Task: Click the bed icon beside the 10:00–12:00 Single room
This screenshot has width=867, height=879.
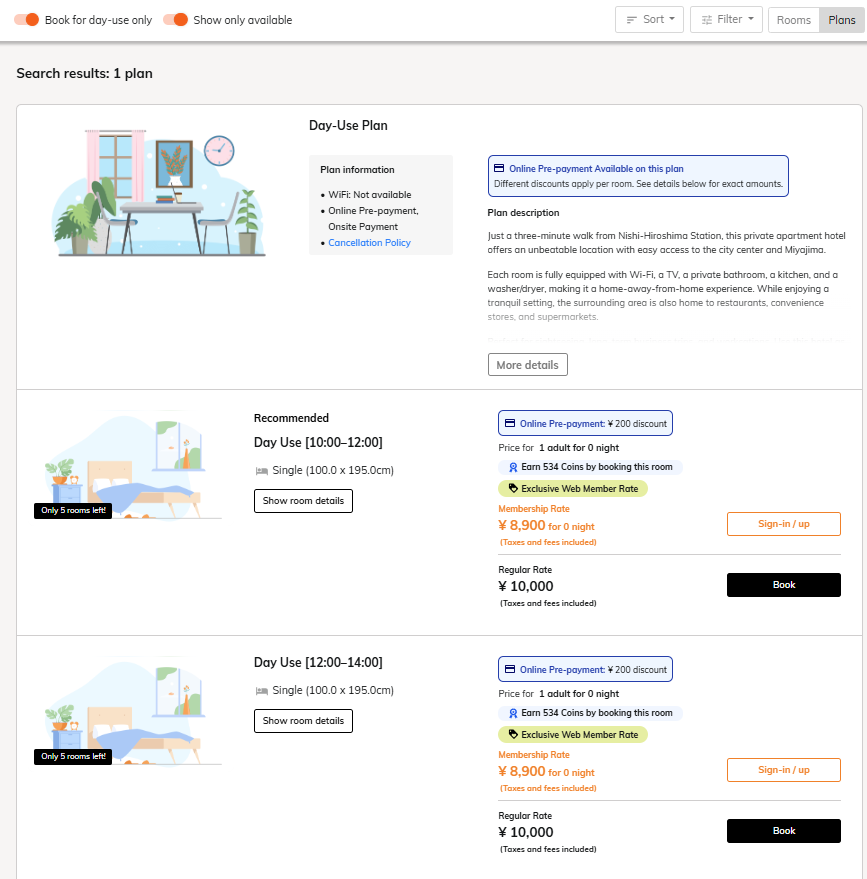Action: pos(261,470)
